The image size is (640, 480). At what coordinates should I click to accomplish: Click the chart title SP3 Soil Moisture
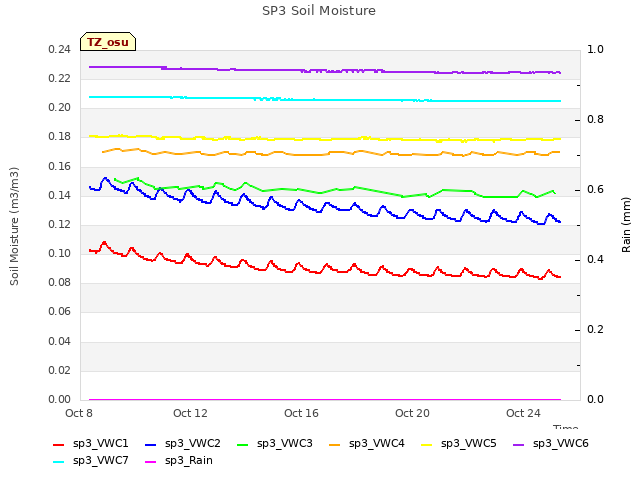(319, 11)
